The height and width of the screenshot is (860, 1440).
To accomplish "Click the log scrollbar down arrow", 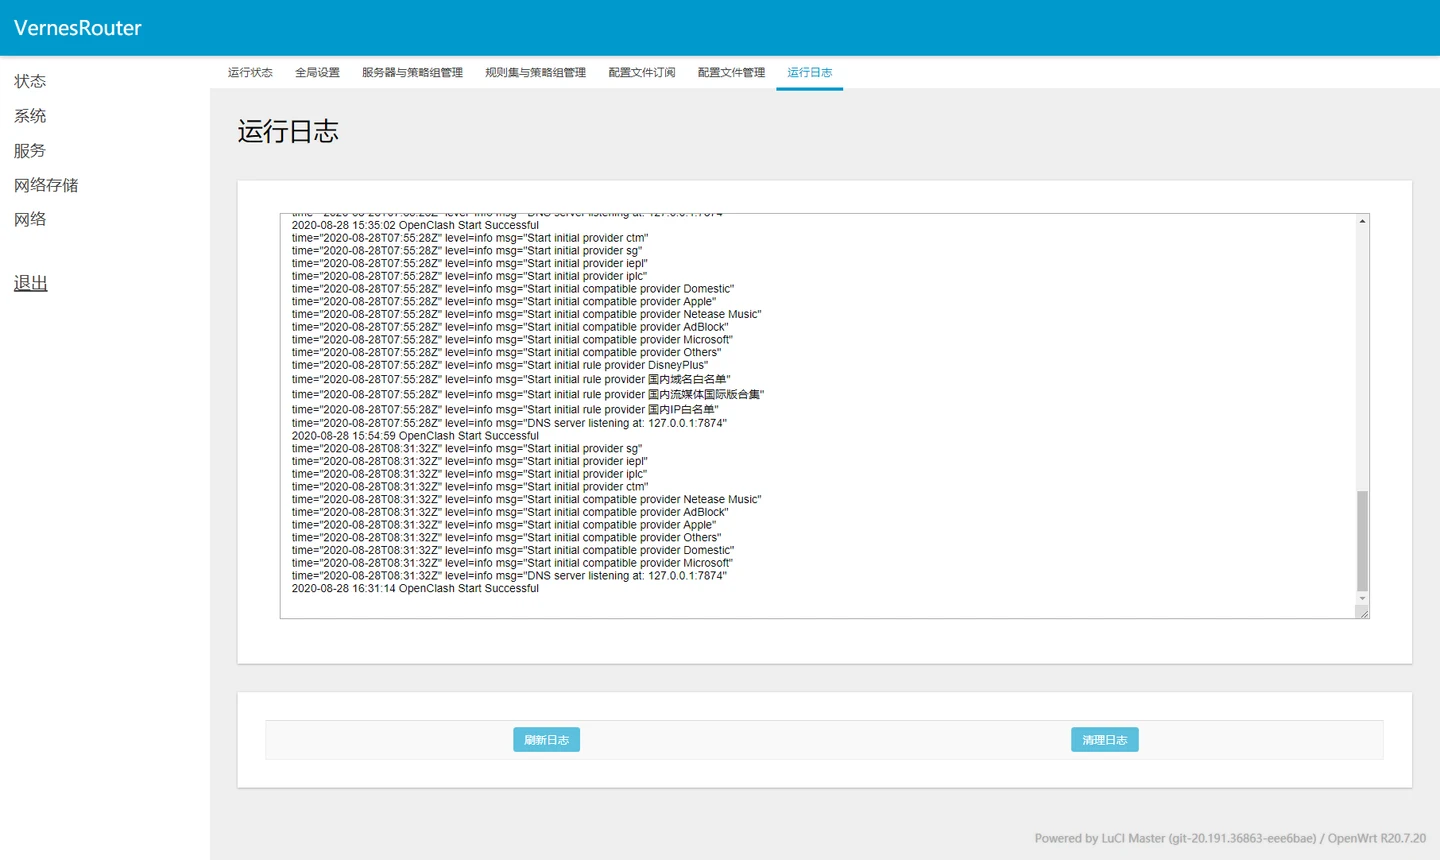I will coord(1362,598).
